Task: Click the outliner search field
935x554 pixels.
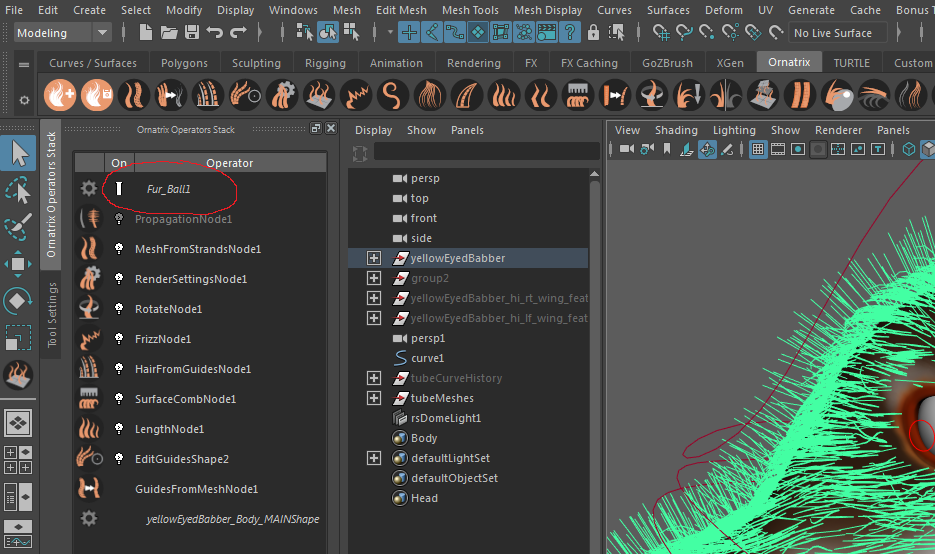Action: [485, 151]
